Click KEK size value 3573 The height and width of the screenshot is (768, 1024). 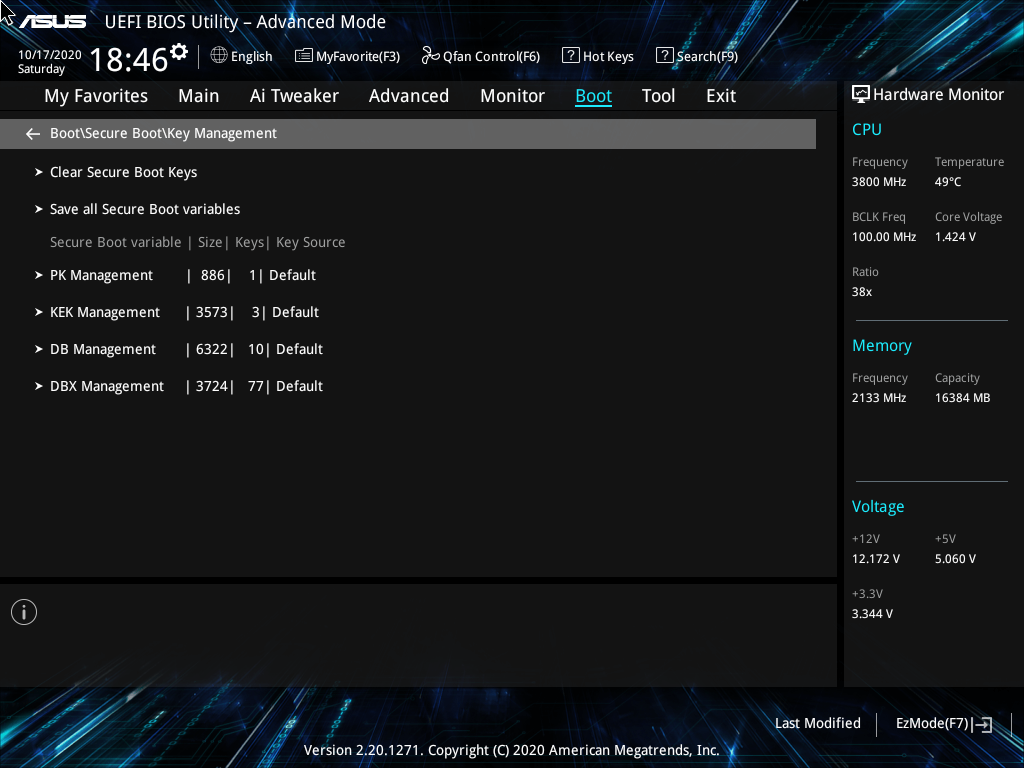tap(212, 313)
